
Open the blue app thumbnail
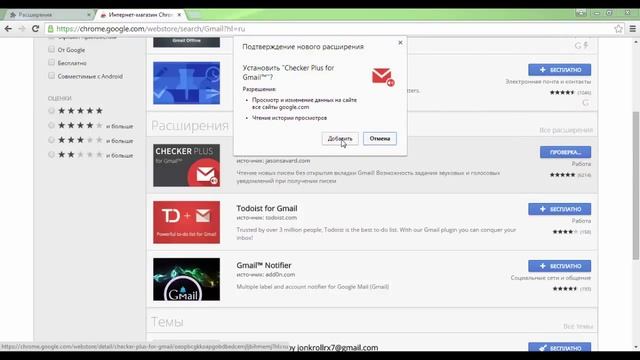(x=187, y=83)
